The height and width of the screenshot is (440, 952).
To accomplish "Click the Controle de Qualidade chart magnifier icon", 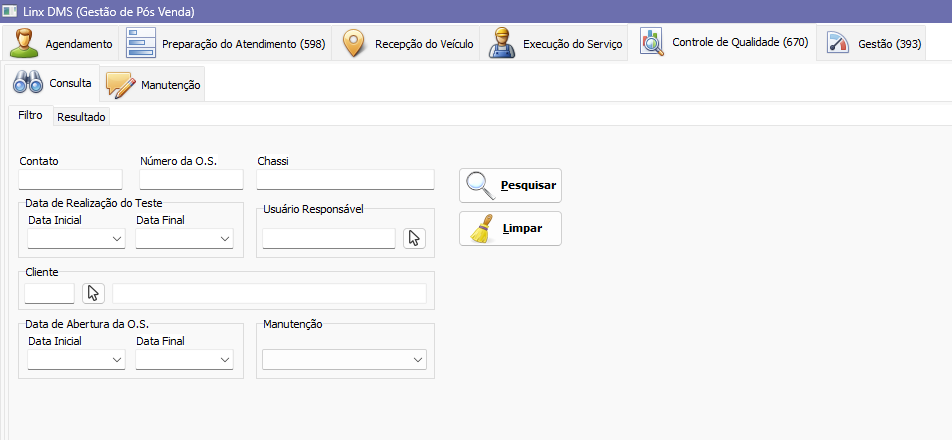I will pos(652,43).
